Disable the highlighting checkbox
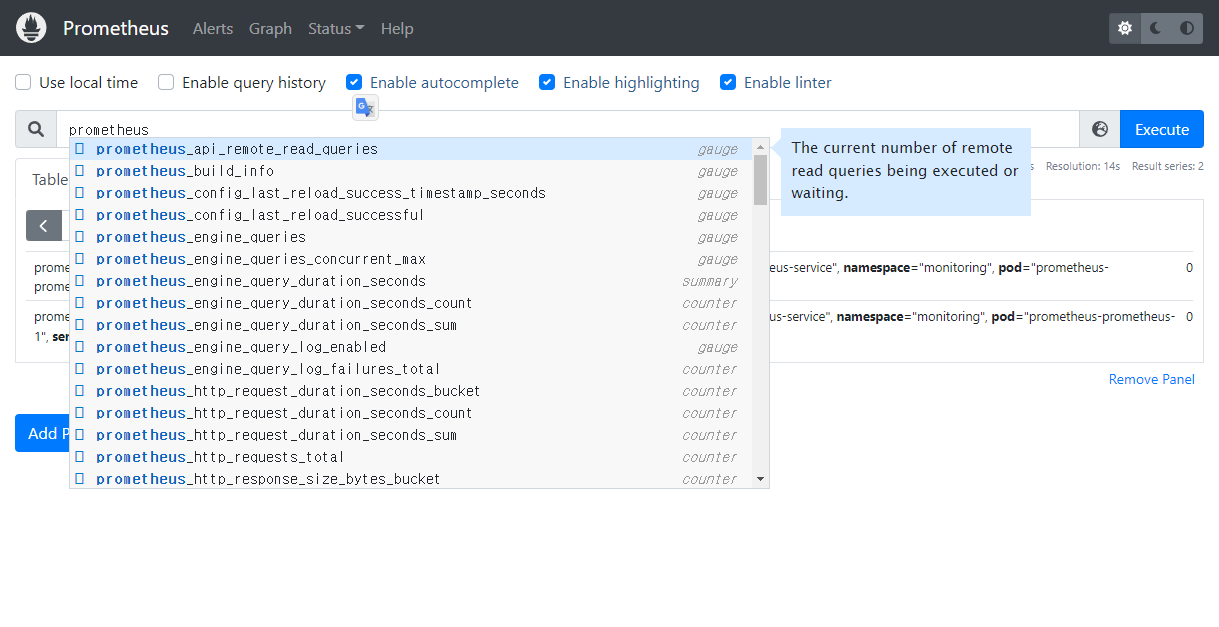 tap(547, 82)
